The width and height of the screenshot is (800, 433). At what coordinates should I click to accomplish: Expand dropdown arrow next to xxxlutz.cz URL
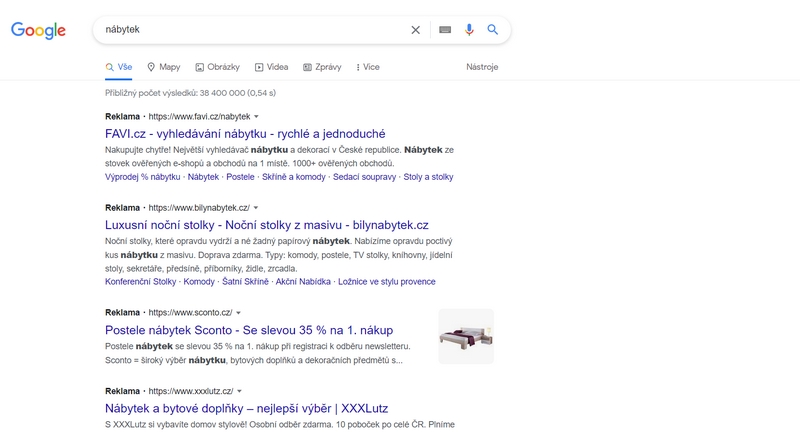(239, 391)
